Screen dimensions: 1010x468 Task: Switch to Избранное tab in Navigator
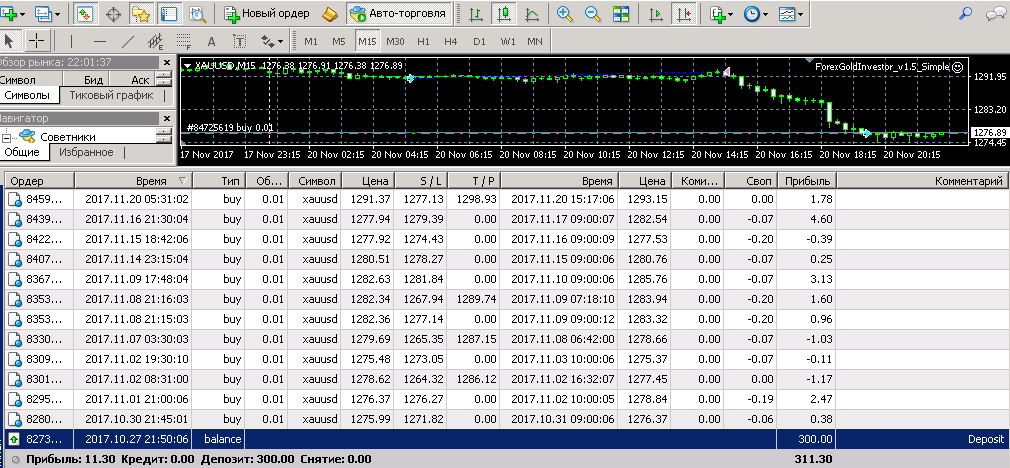[86, 153]
